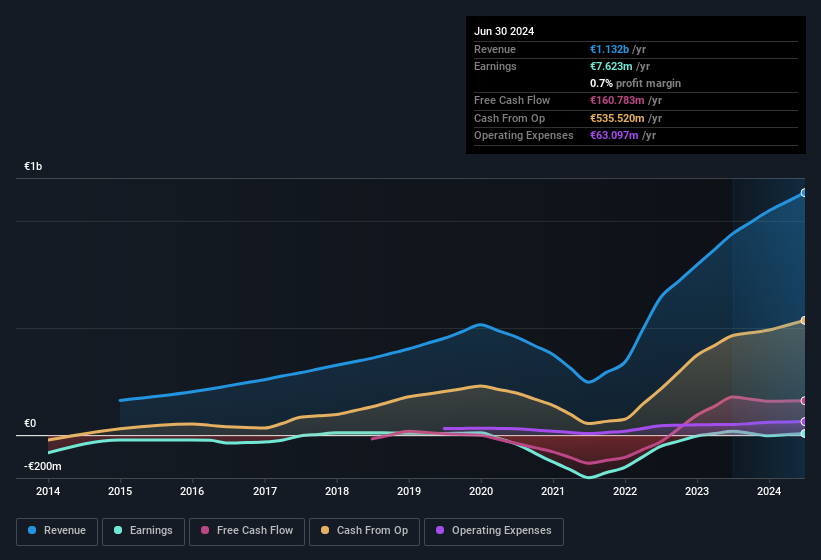The height and width of the screenshot is (560, 821).
Task: Click the 2024 x-axis label
Action: pyautogui.click(x=769, y=491)
